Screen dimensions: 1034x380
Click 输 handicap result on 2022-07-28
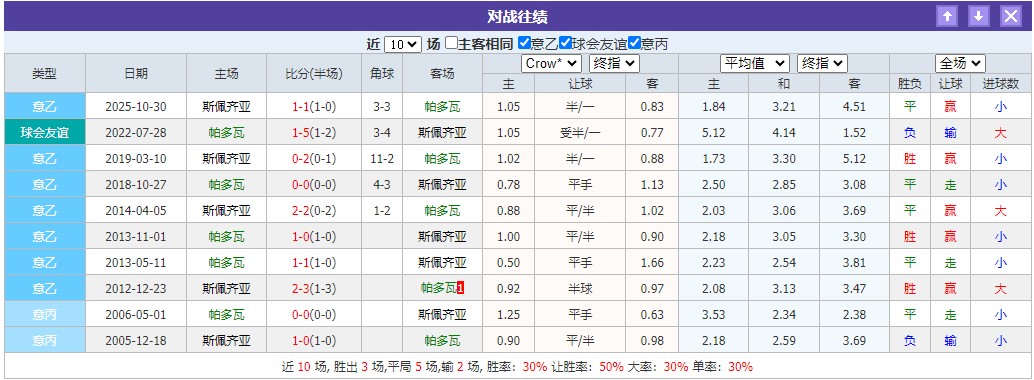(950, 133)
